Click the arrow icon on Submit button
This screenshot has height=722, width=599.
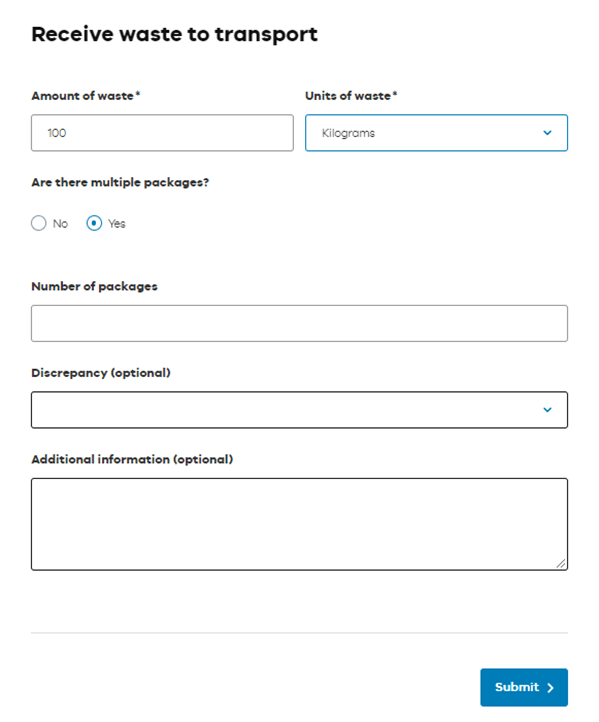click(x=550, y=687)
